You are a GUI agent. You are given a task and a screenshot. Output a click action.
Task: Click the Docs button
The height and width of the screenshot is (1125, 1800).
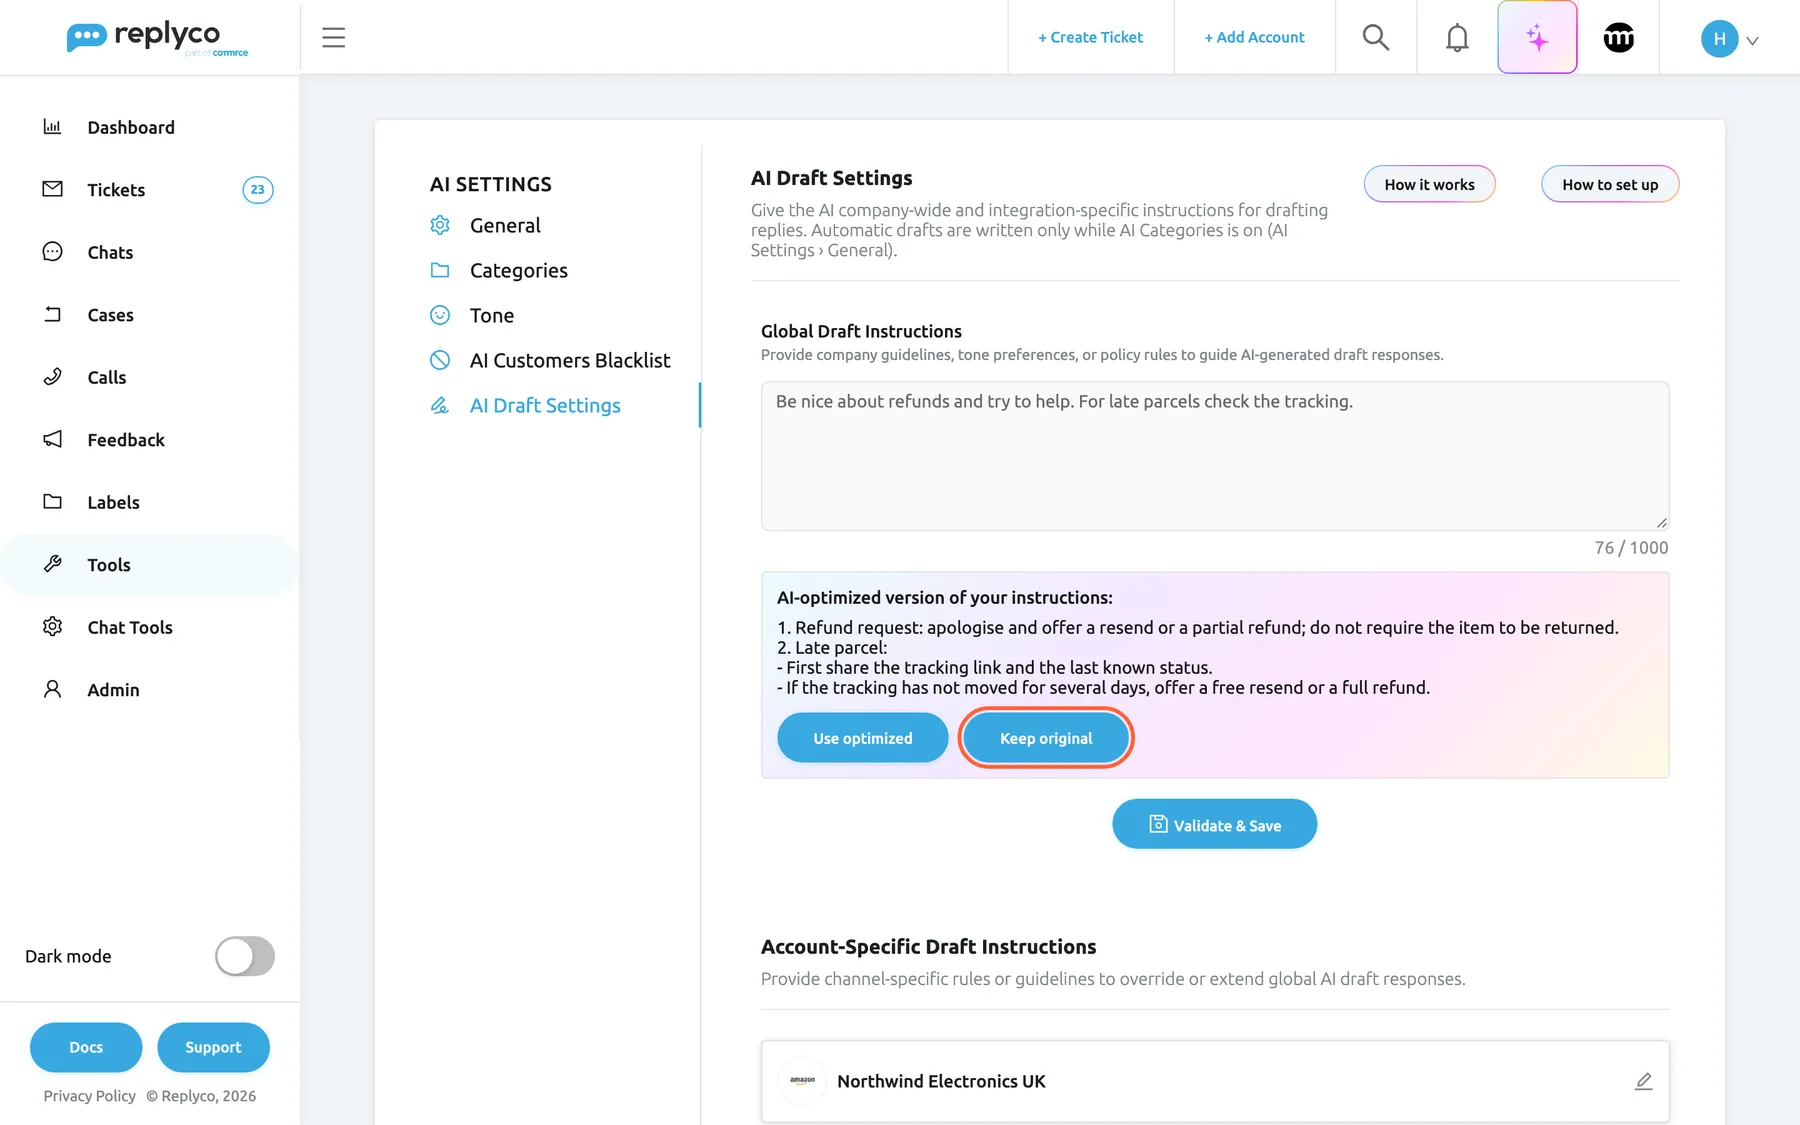(x=86, y=1047)
